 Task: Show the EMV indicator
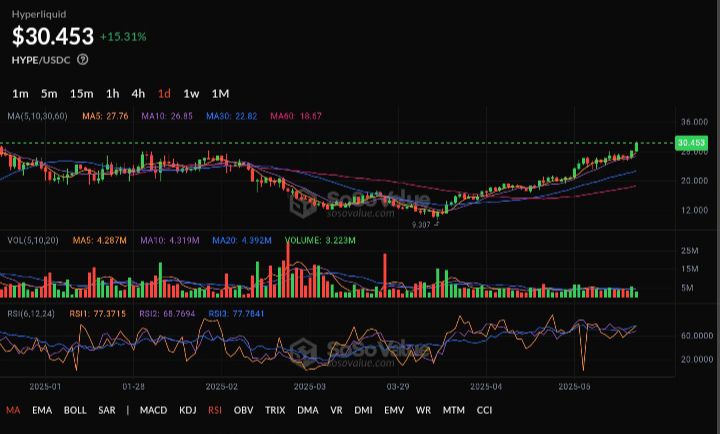394,410
